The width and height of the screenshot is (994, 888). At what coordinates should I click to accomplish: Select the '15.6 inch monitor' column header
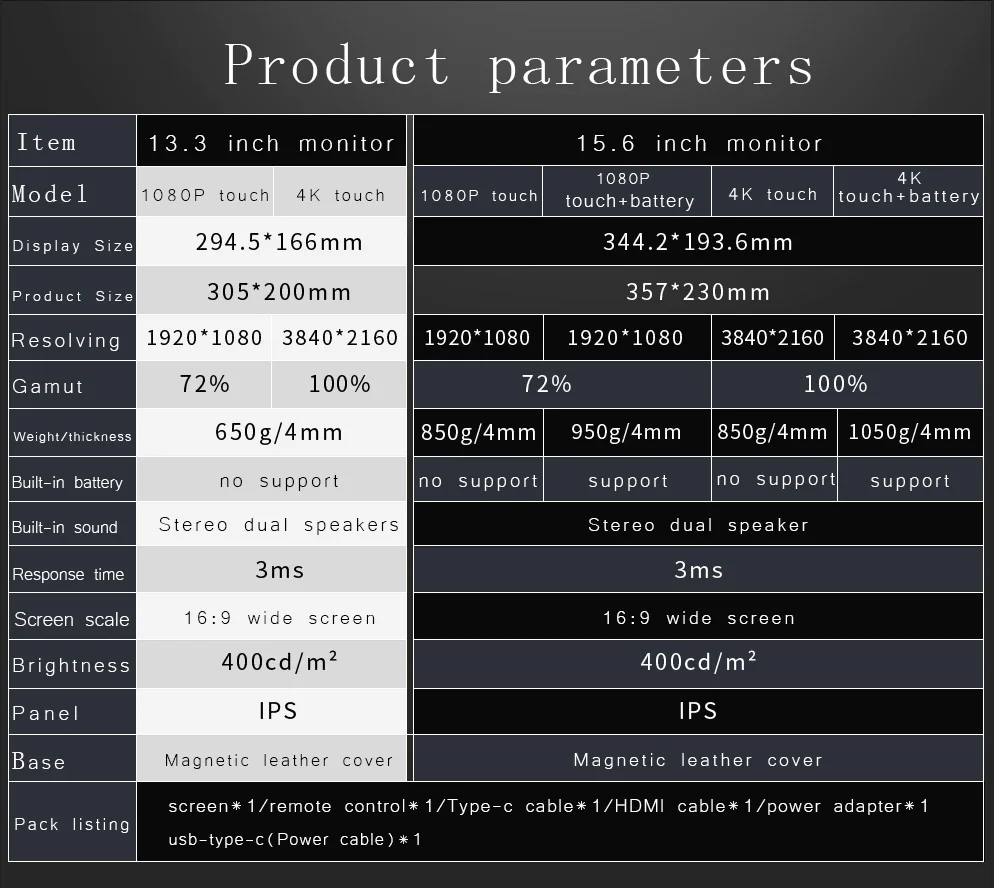pos(699,143)
